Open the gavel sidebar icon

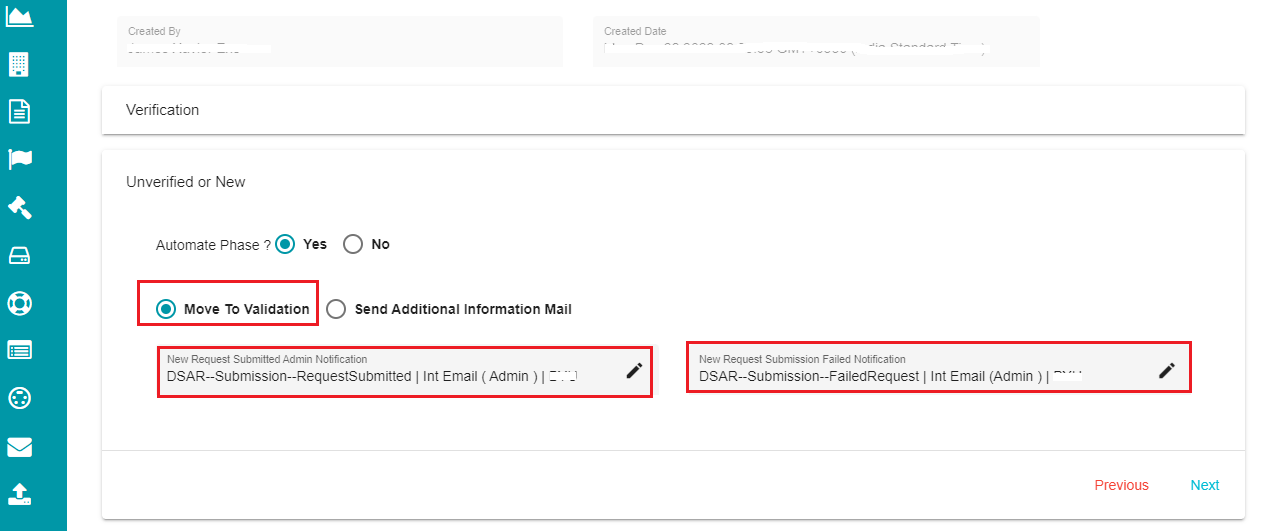20,207
